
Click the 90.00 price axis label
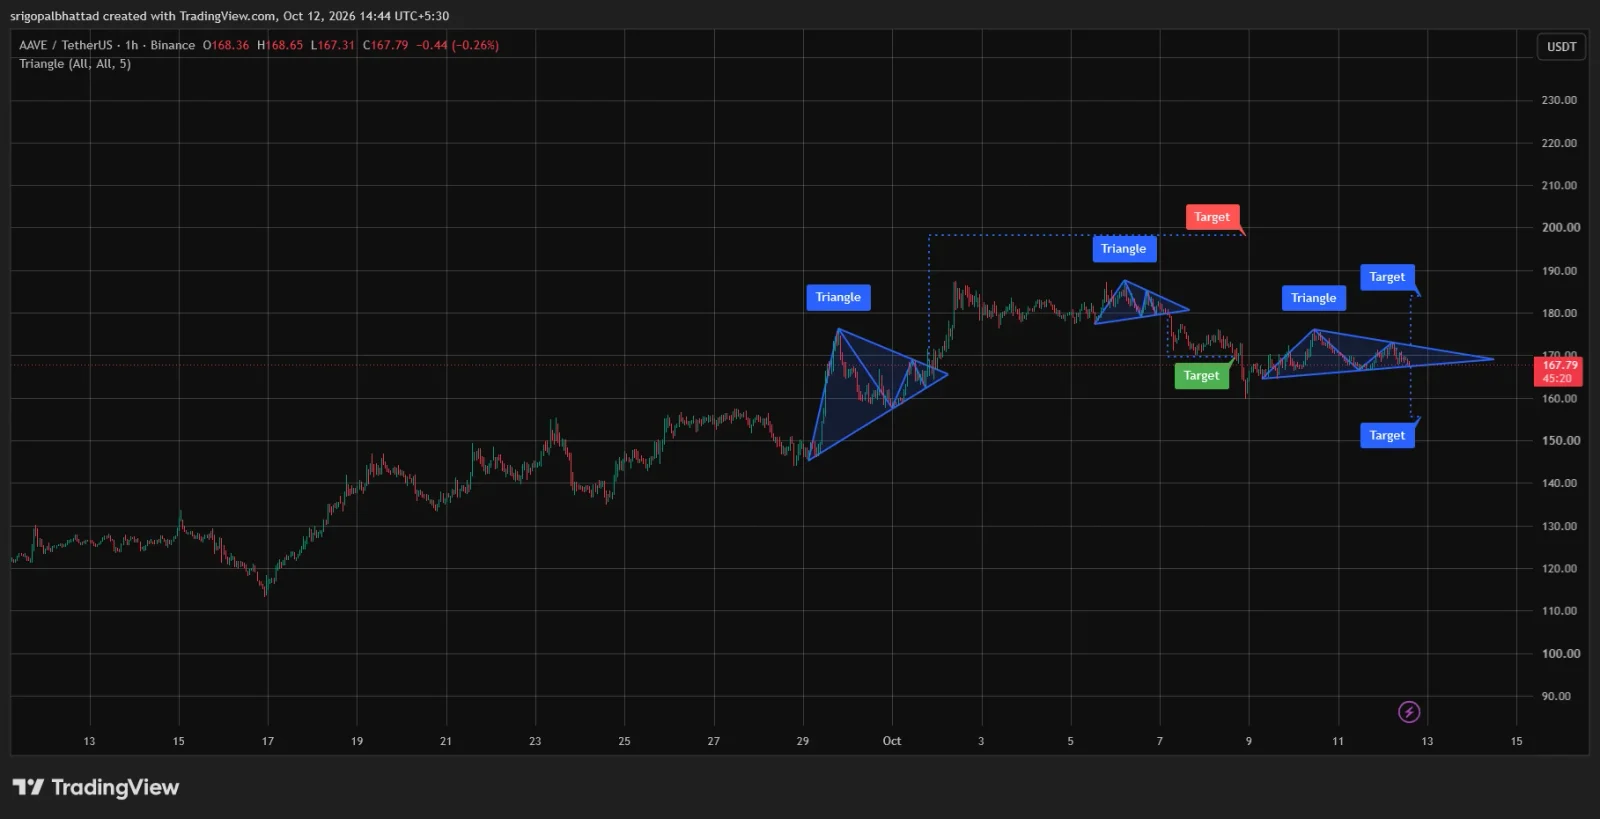tap(1556, 696)
